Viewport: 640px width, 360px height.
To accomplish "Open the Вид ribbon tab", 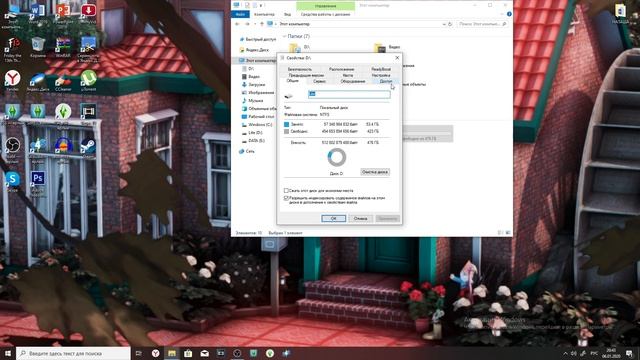I will coord(287,14).
